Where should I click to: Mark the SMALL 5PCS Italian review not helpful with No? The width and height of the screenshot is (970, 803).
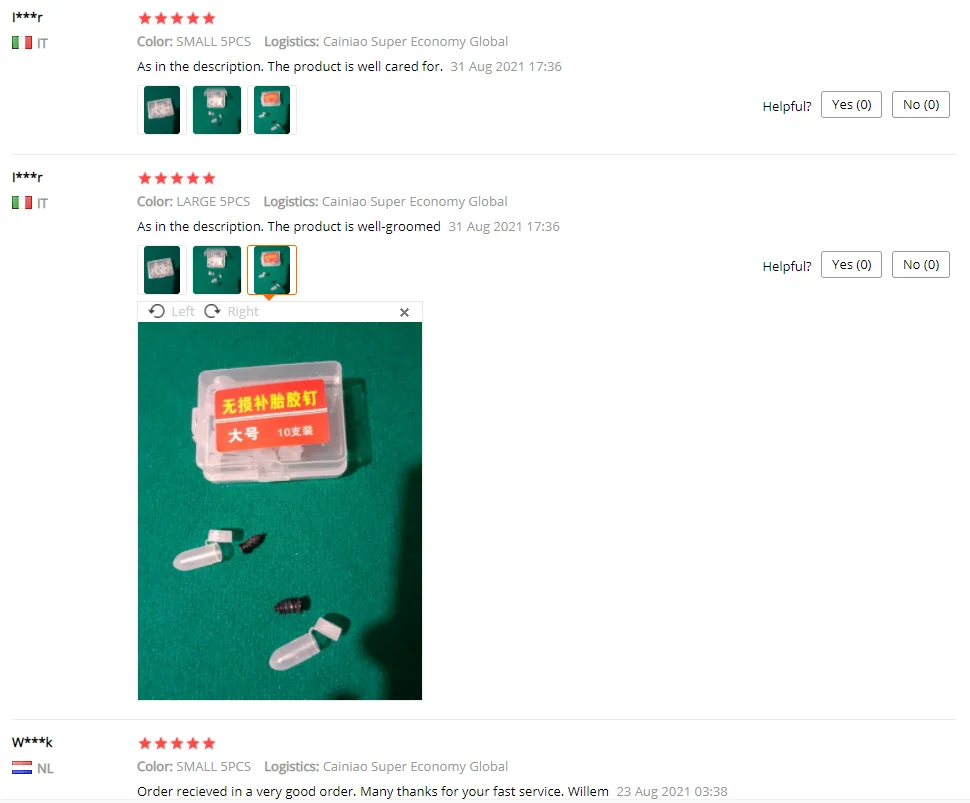click(921, 105)
